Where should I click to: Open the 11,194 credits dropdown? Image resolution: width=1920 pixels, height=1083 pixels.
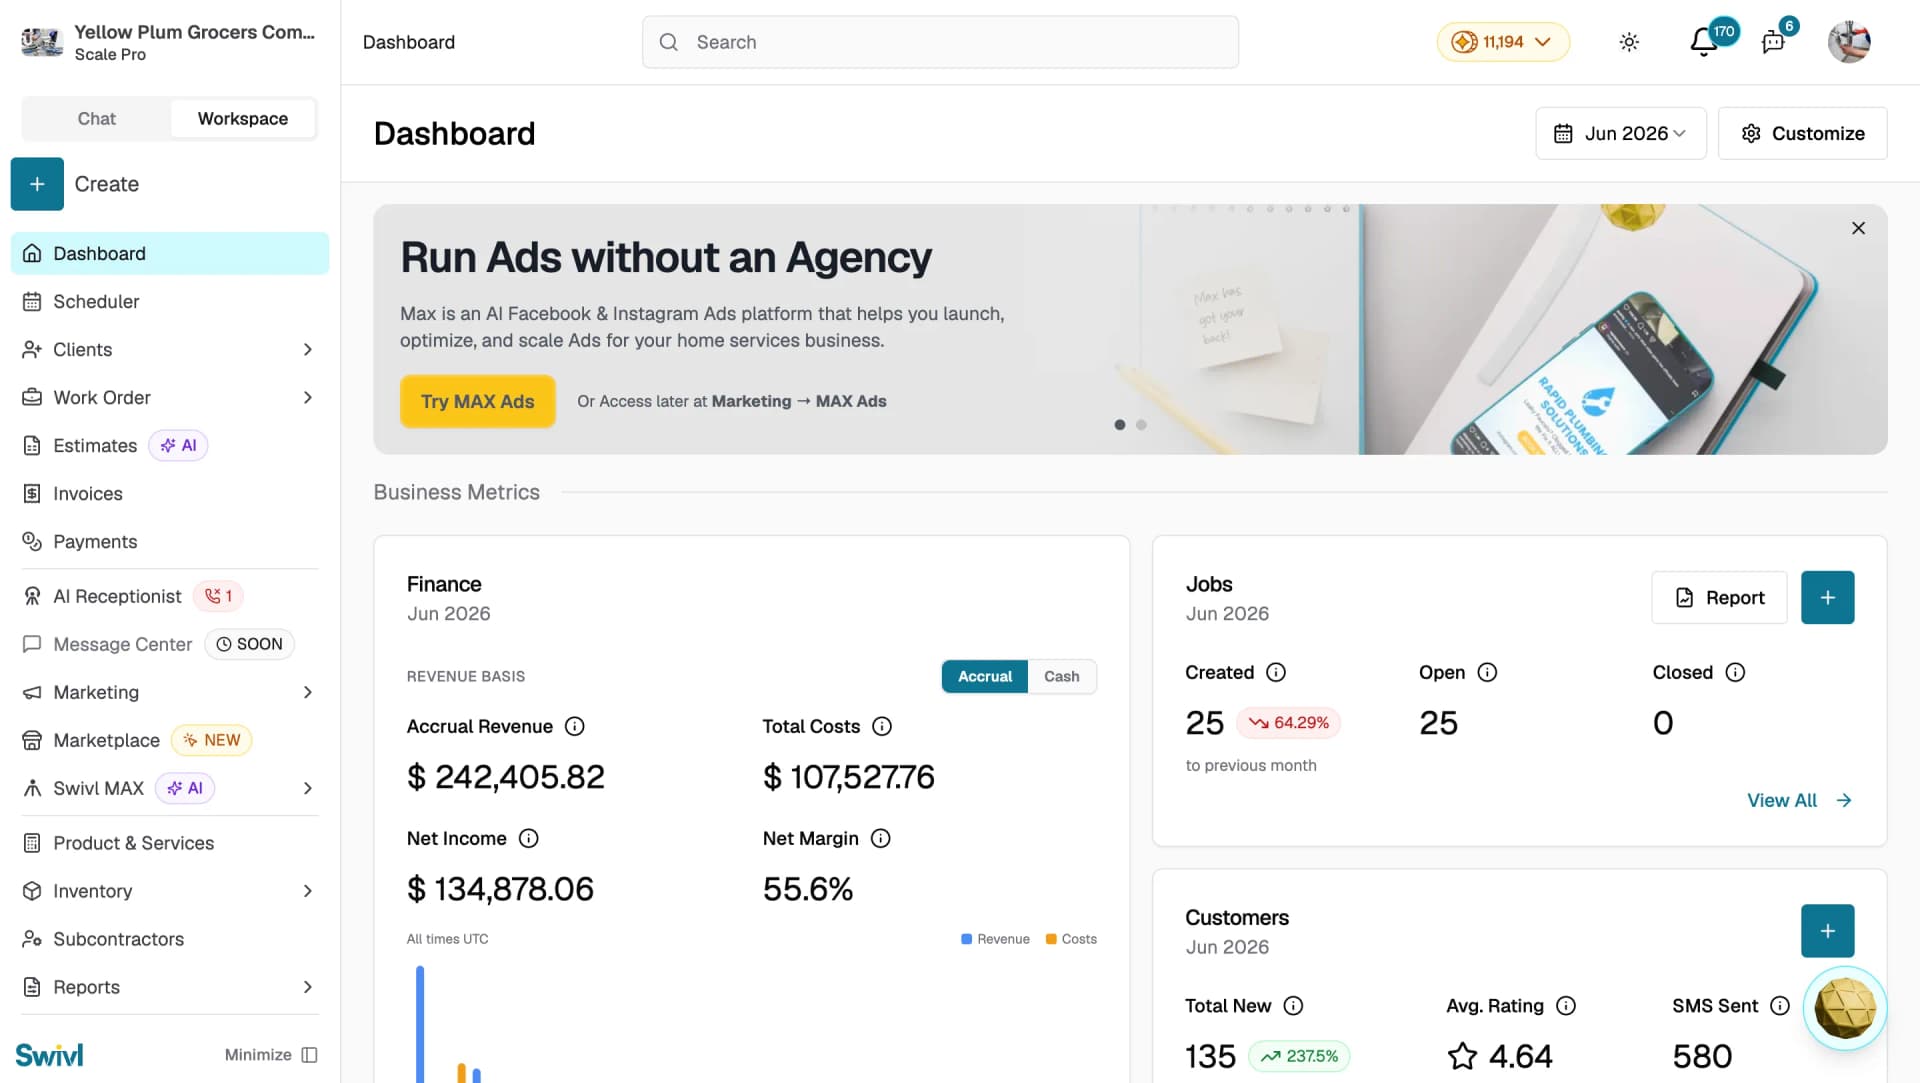(x=1502, y=42)
